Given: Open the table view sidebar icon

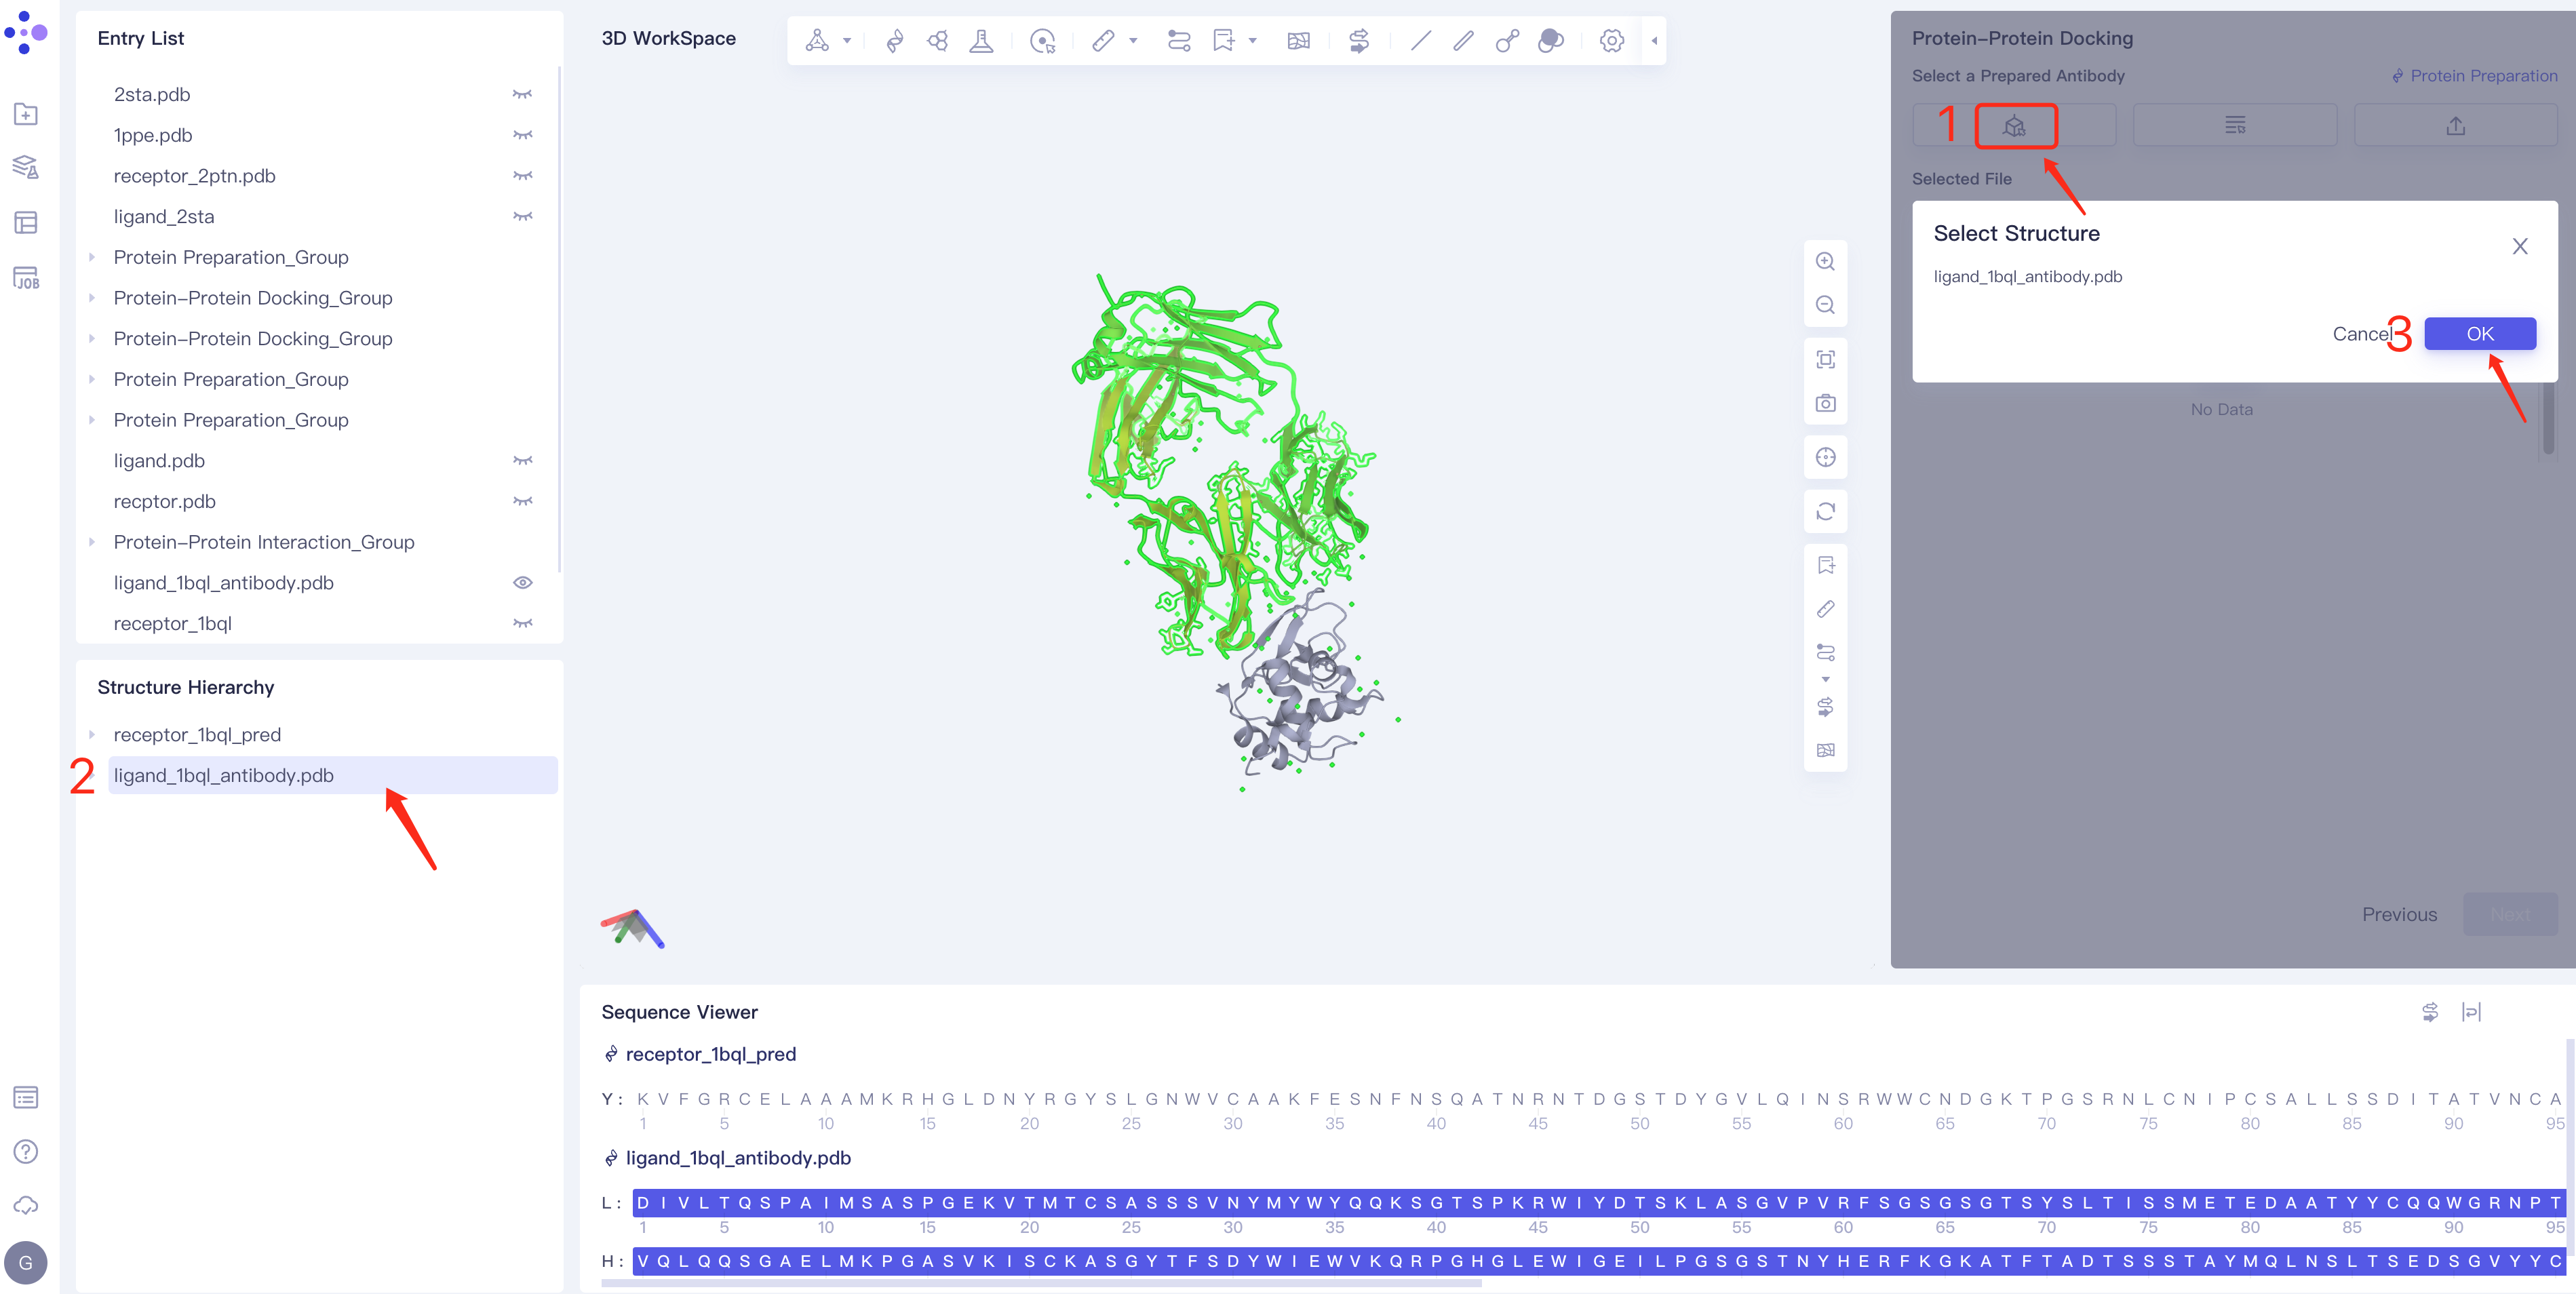Looking at the screenshot, I should [x=26, y=222].
